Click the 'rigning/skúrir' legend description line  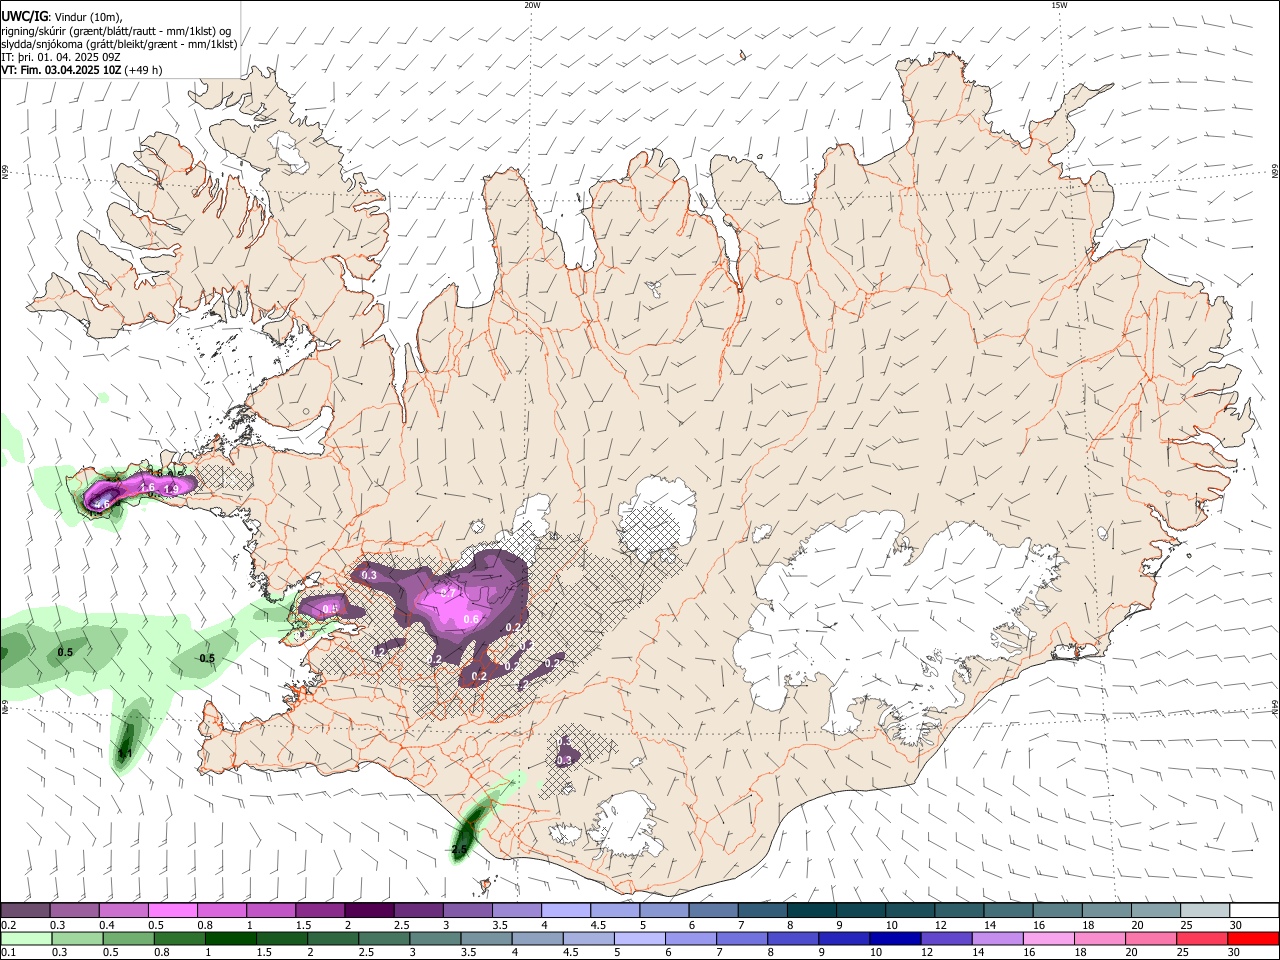click(116, 30)
